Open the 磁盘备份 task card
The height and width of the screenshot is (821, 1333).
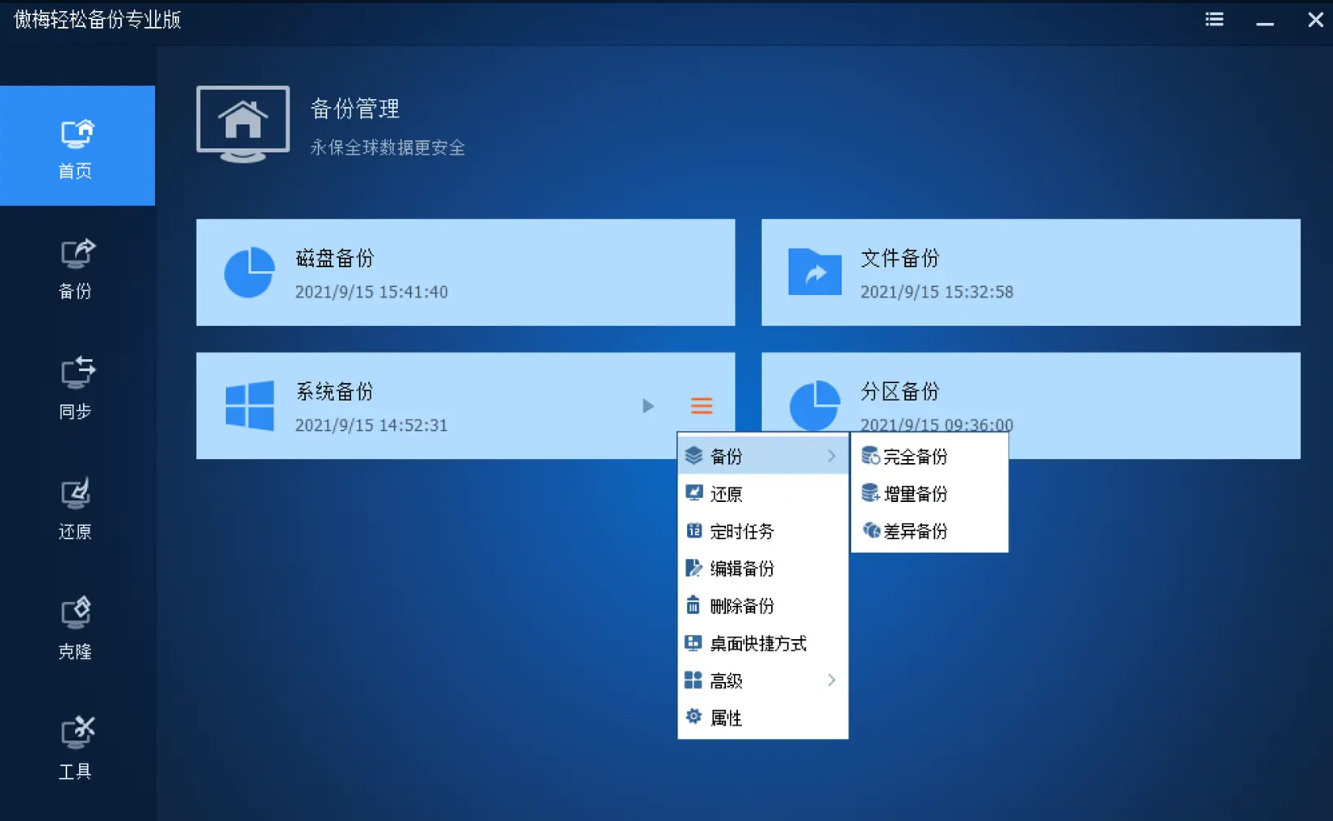point(465,272)
